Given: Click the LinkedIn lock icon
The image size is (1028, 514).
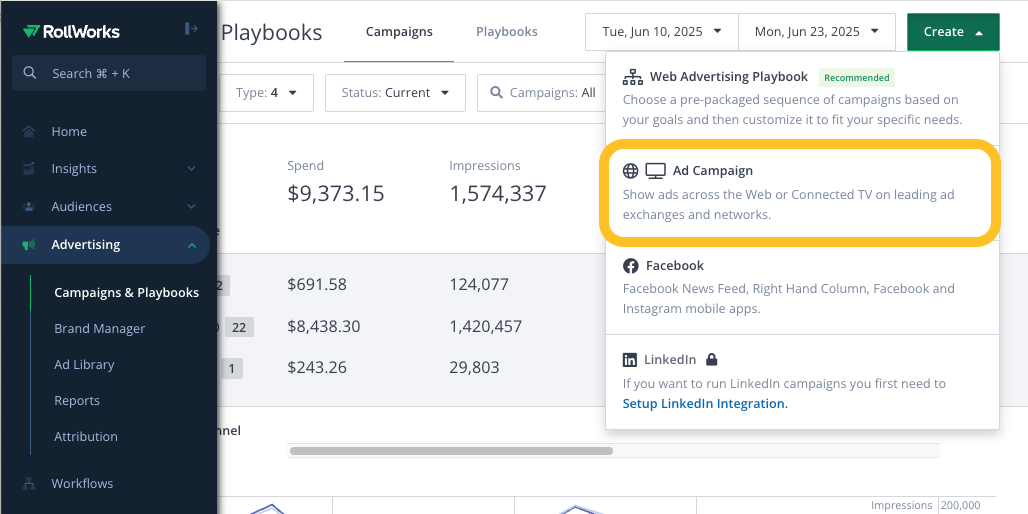Looking at the screenshot, I should point(711,359).
